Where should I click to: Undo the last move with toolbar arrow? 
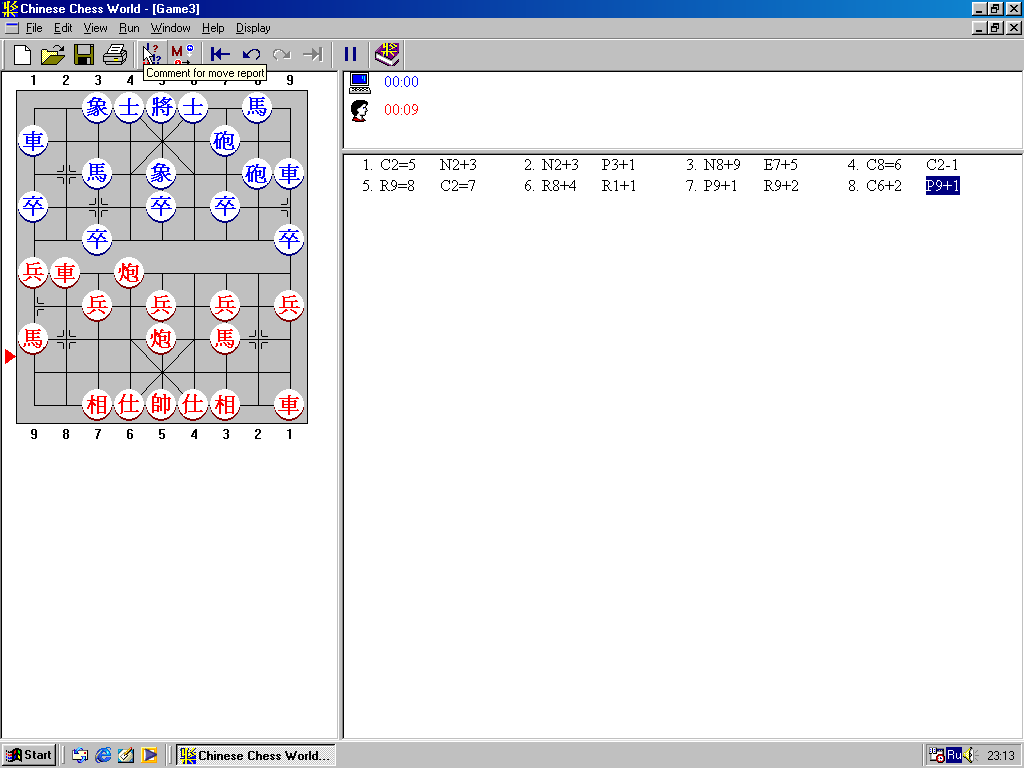[x=251, y=54]
